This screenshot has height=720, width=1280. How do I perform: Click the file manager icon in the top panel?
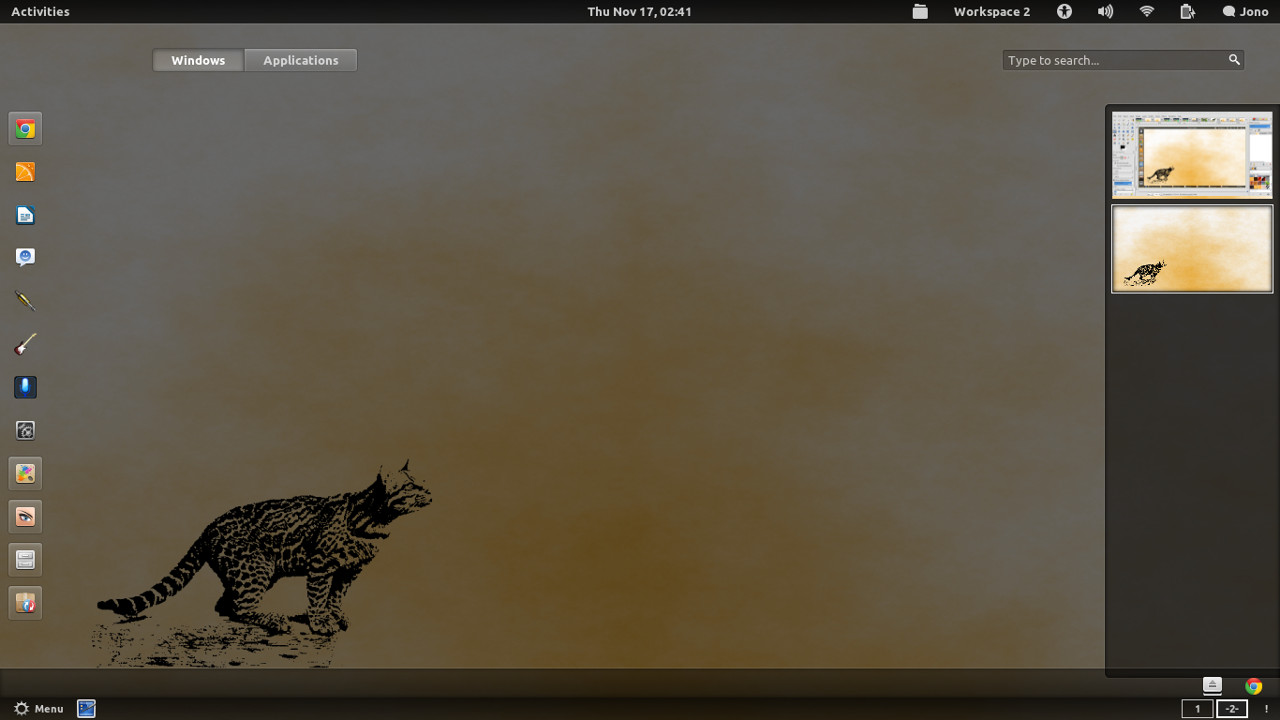919,11
